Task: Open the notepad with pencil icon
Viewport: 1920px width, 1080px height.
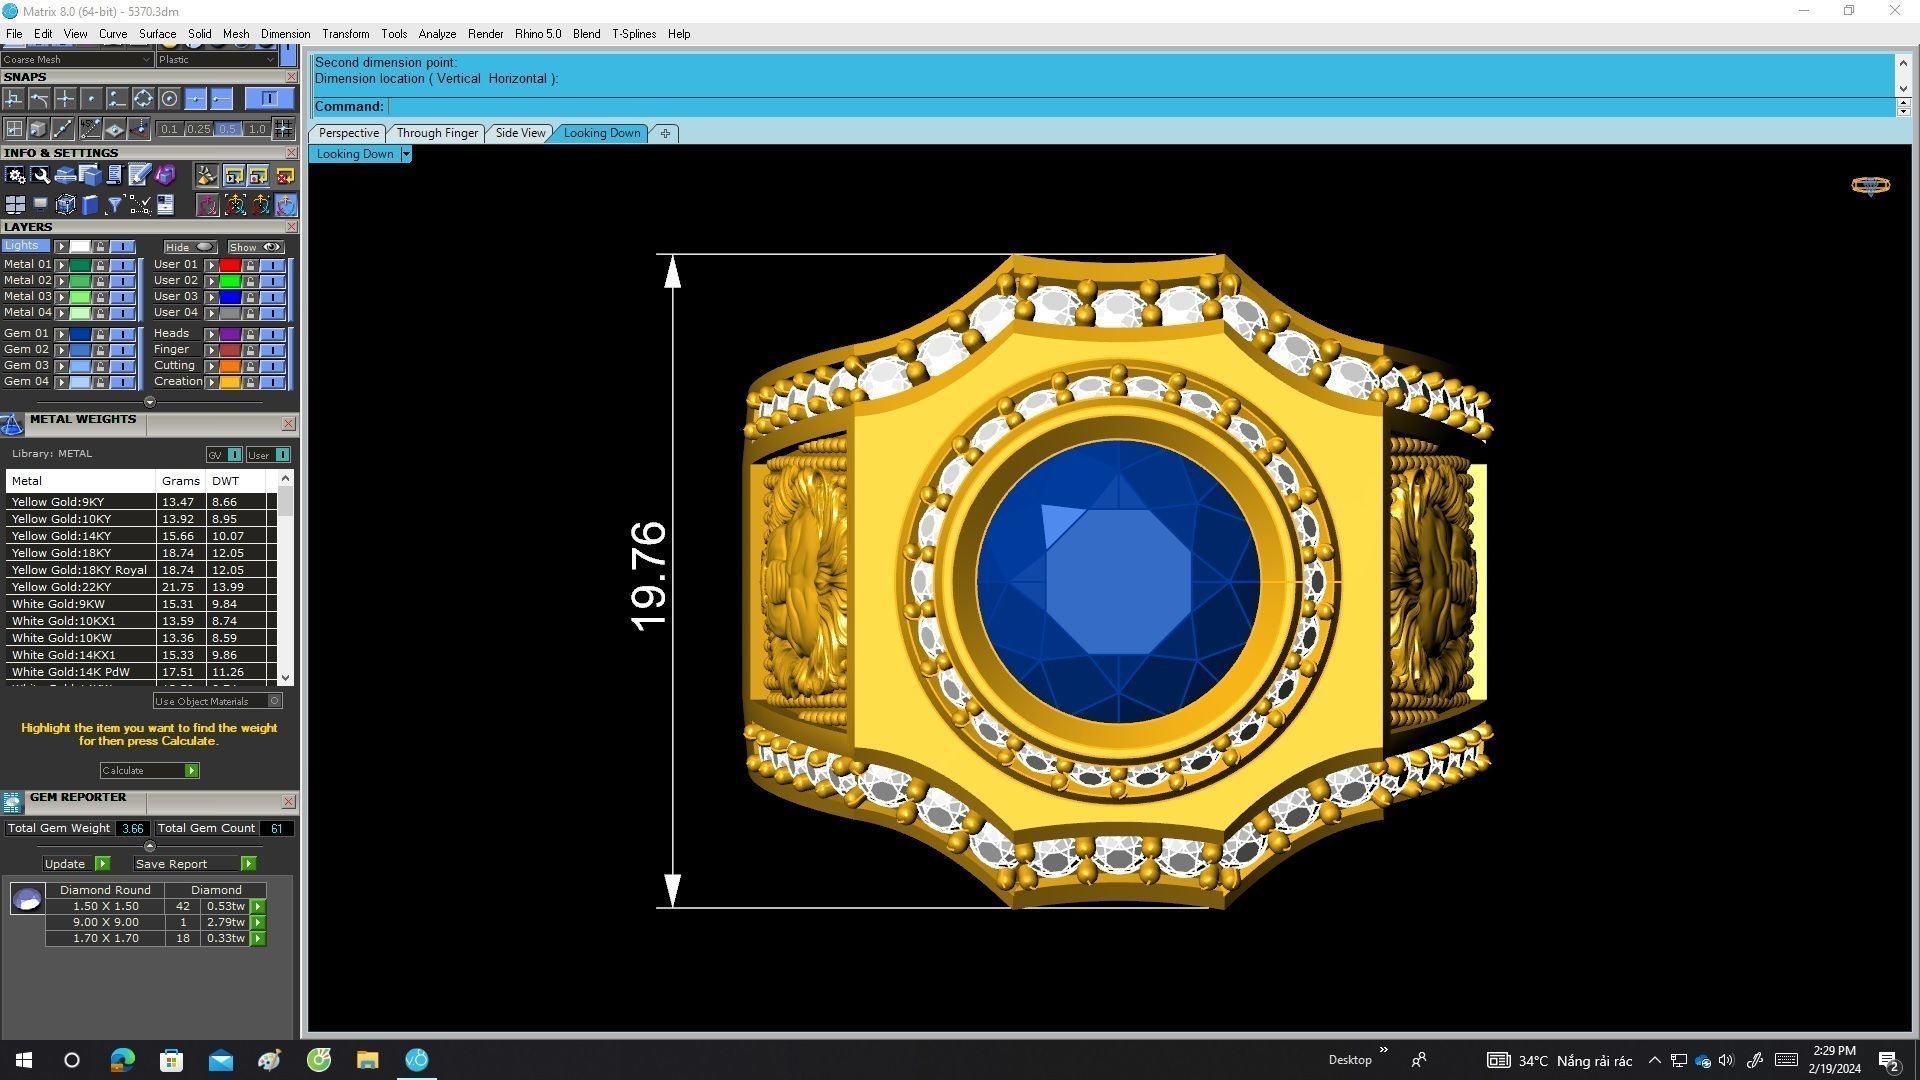Action: 139,176
